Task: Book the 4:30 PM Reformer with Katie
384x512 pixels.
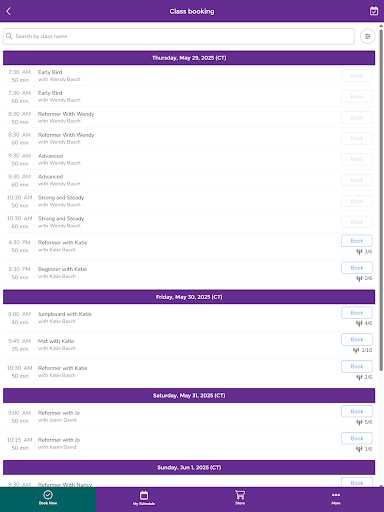Action: [357, 241]
